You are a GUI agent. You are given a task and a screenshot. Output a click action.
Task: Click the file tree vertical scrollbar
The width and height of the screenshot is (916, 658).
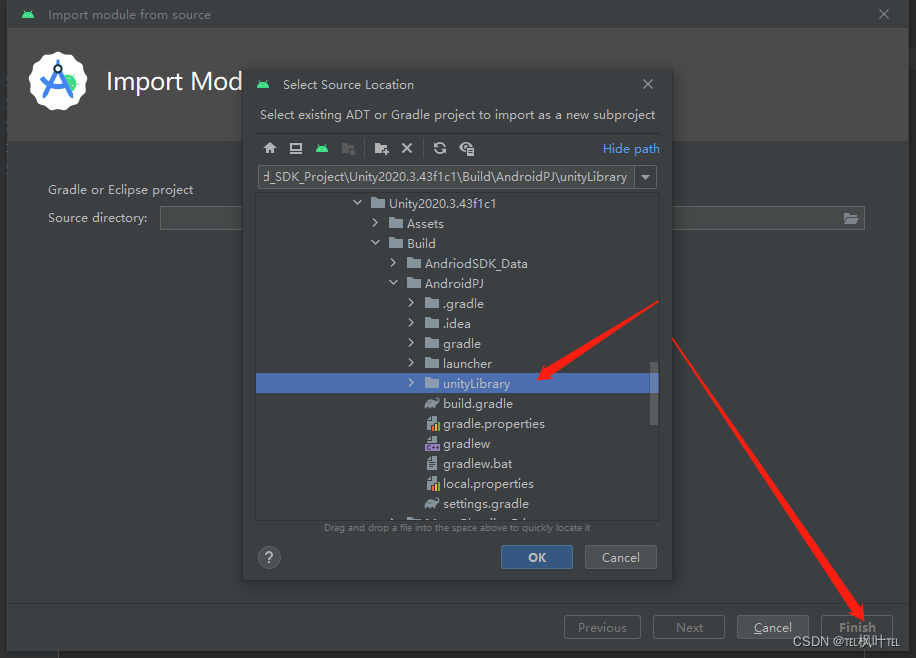pos(654,393)
